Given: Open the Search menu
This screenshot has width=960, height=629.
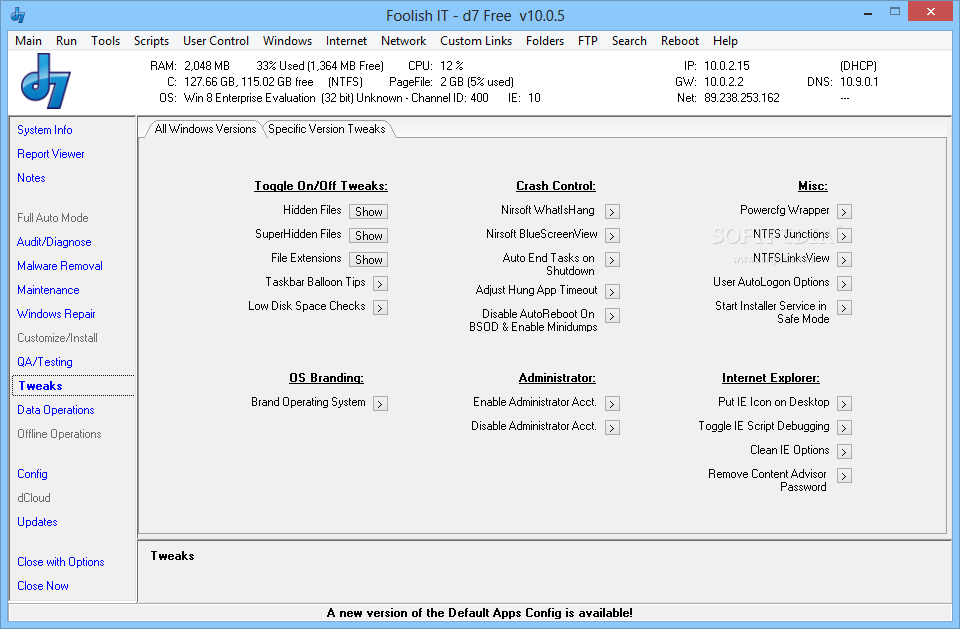Looking at the screenshot, I should [x=629, y=40].
